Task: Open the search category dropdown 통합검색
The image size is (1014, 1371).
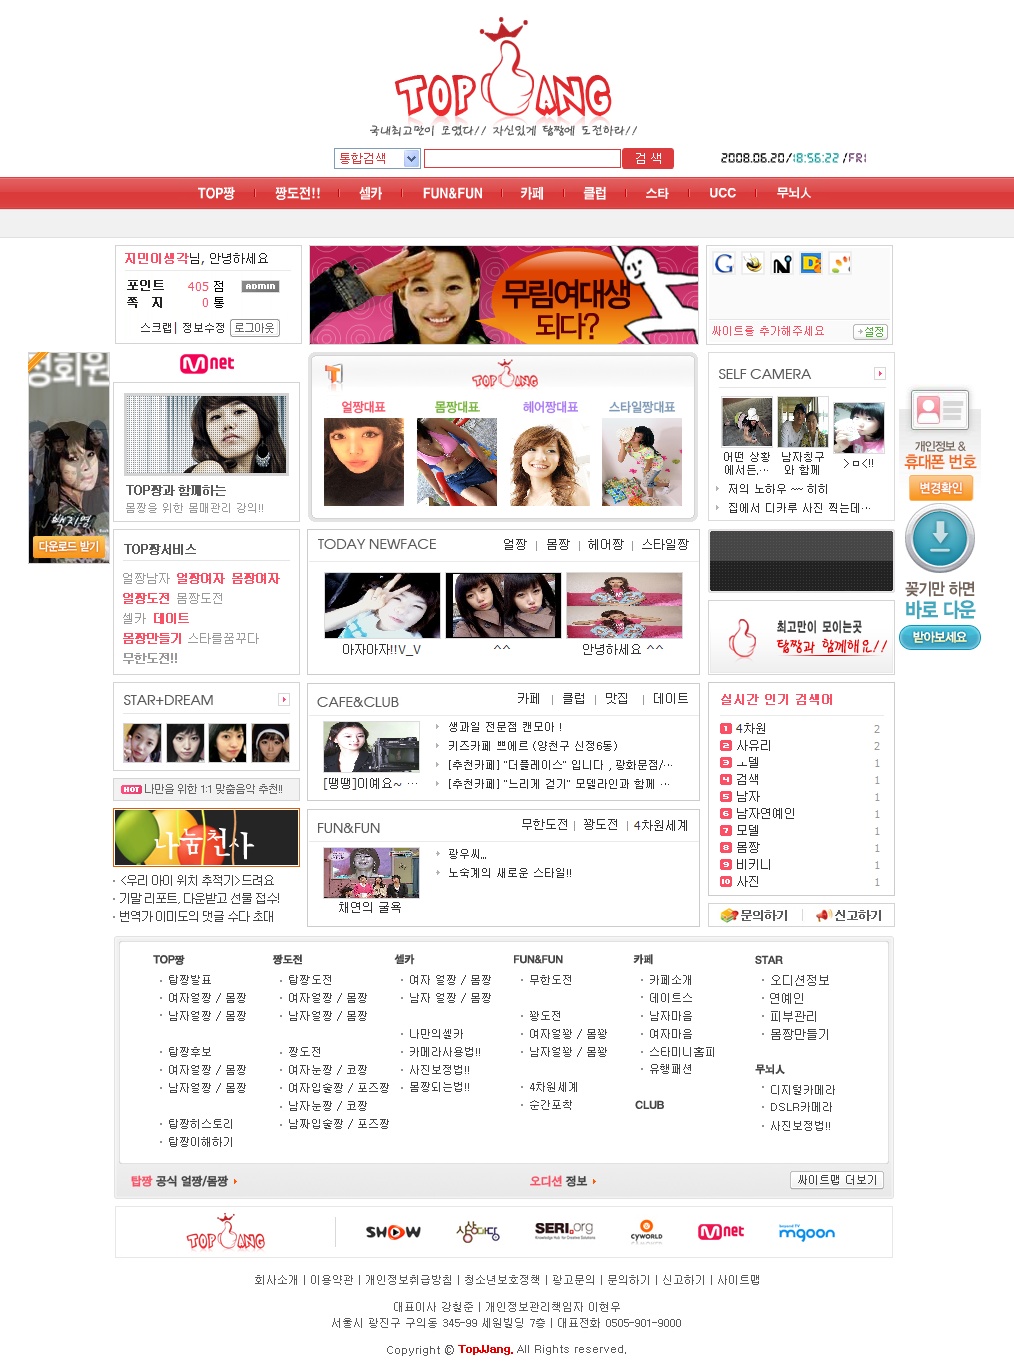Action: (377, 158)
